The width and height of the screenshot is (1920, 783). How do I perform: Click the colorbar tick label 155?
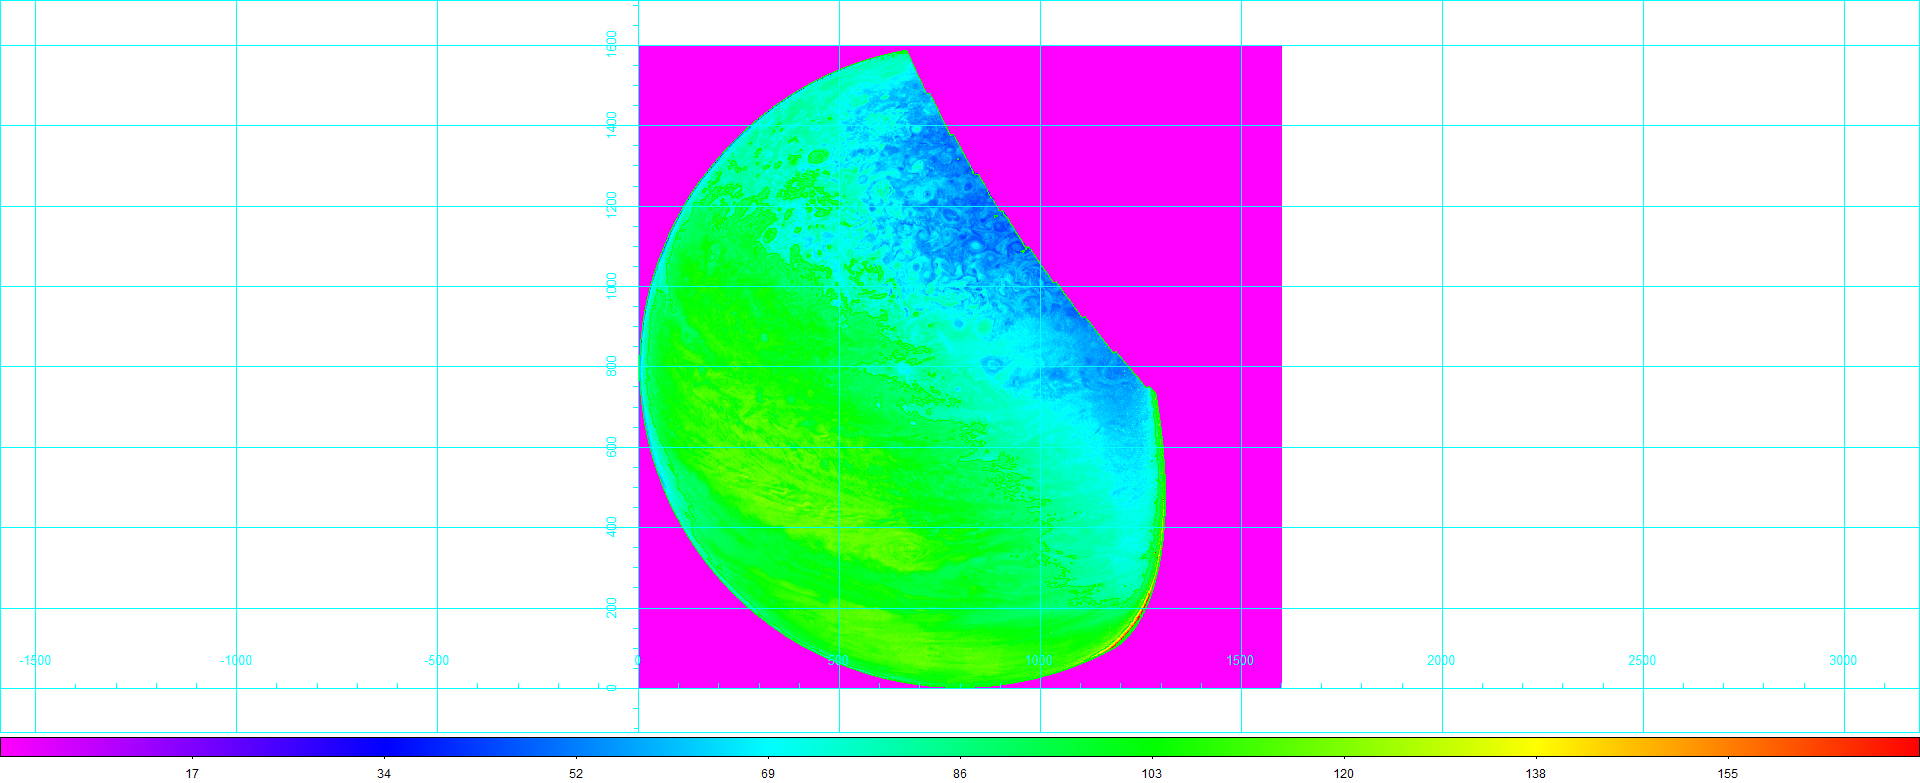pyautogui.click(x=1727, y=773)
